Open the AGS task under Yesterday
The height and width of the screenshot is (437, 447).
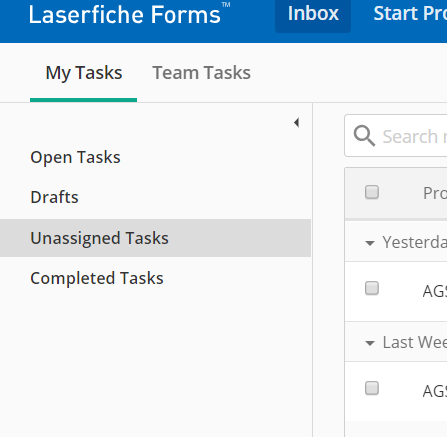(434, 291)
